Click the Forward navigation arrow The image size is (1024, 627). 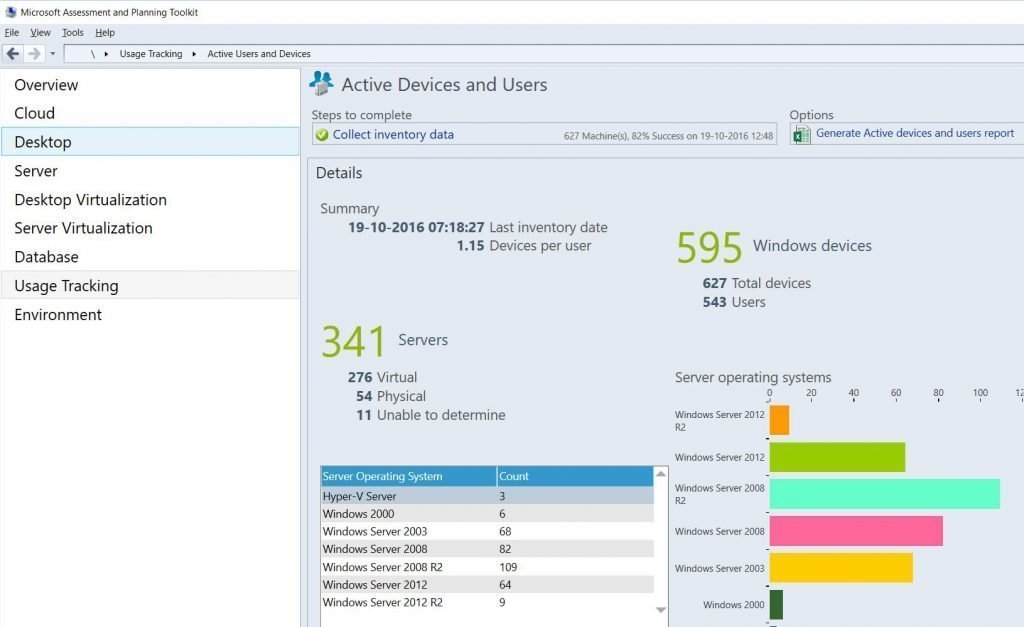point(34,53)
